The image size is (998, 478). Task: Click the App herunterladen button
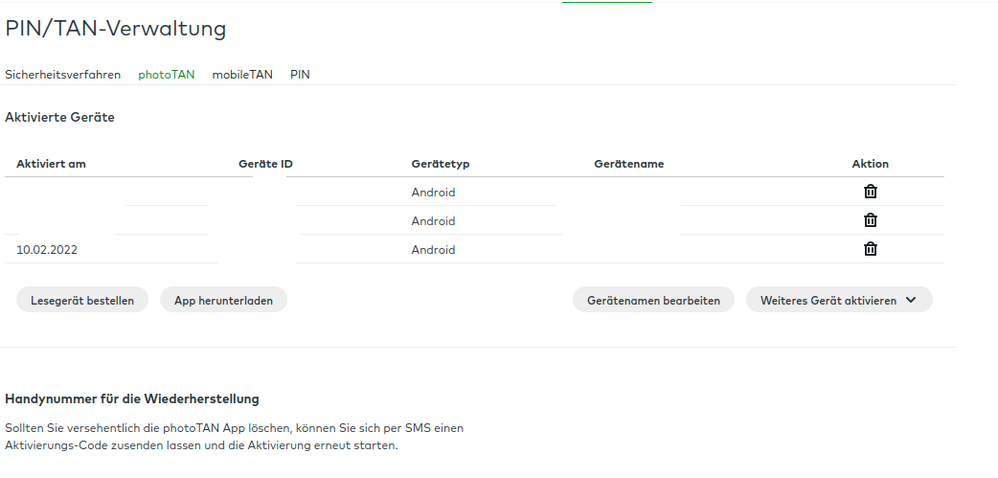point(223,300)
